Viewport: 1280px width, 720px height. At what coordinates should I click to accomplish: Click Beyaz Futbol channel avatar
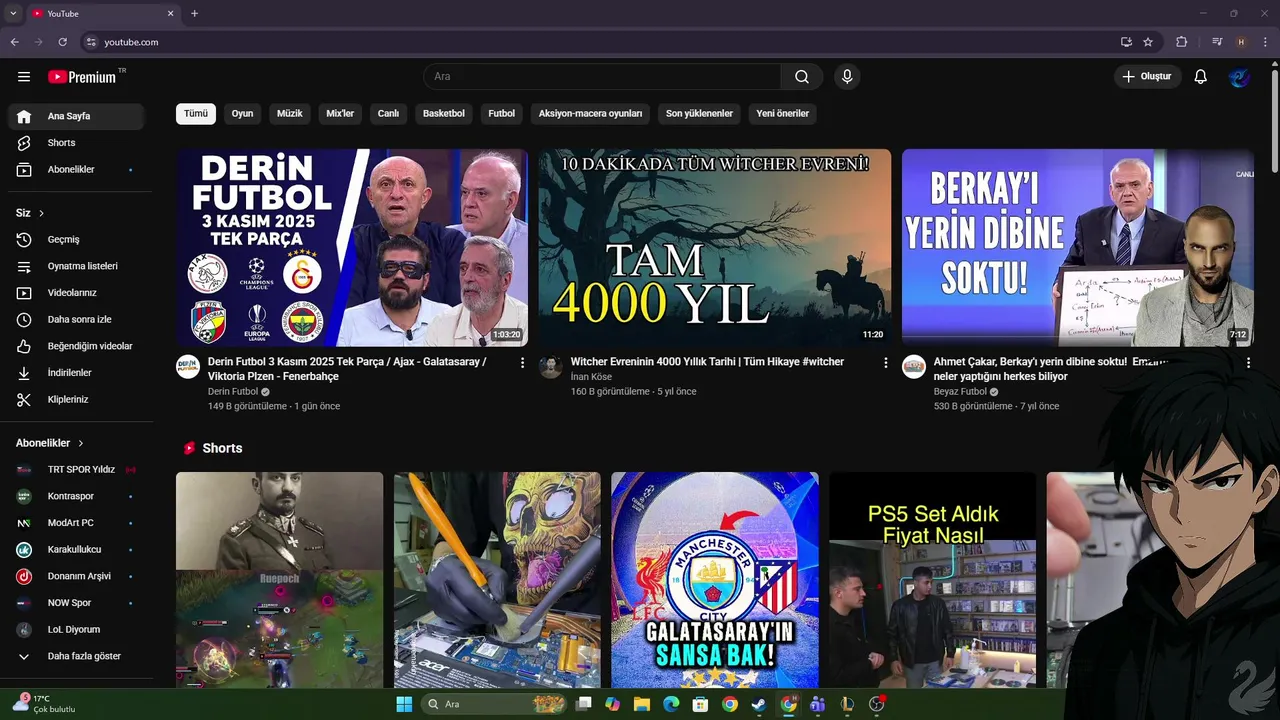click(x=914, y=367)
